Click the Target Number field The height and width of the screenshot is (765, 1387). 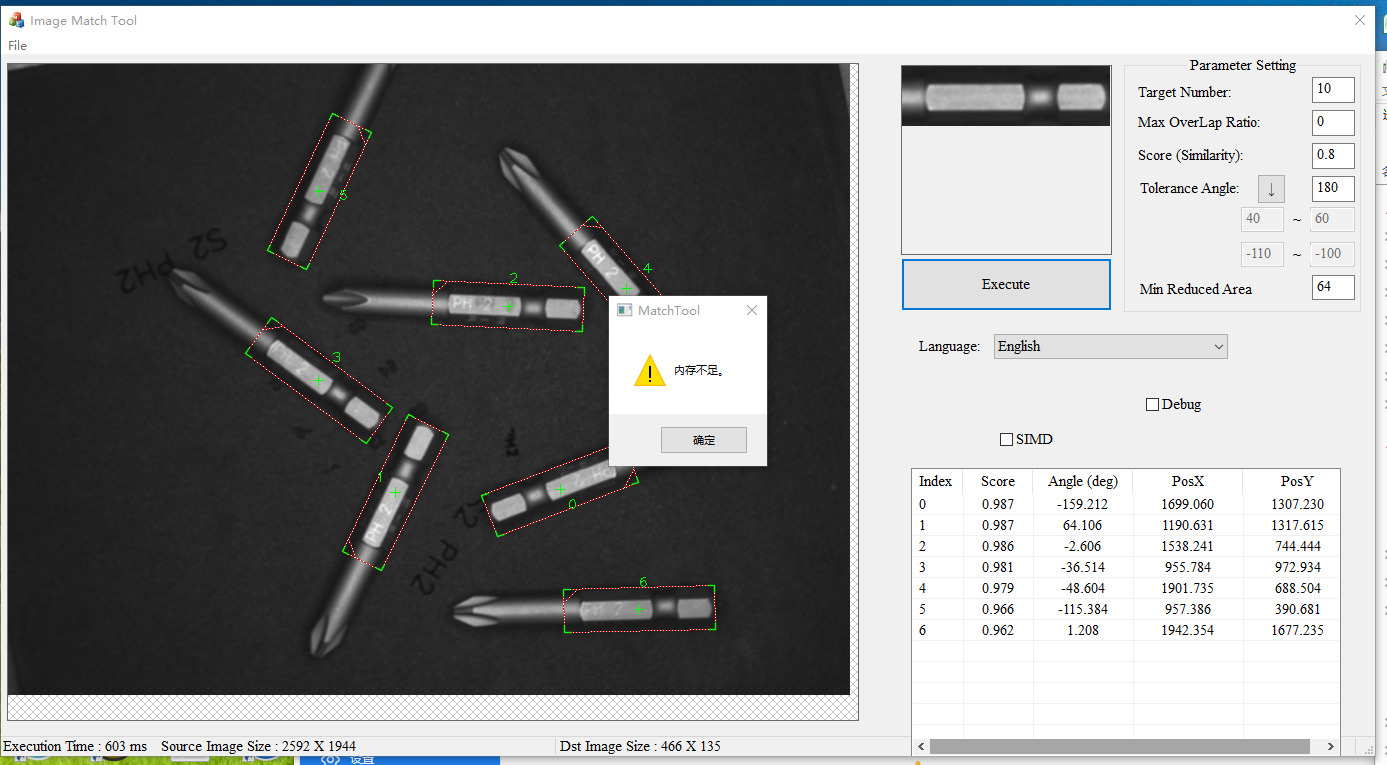1333,89
